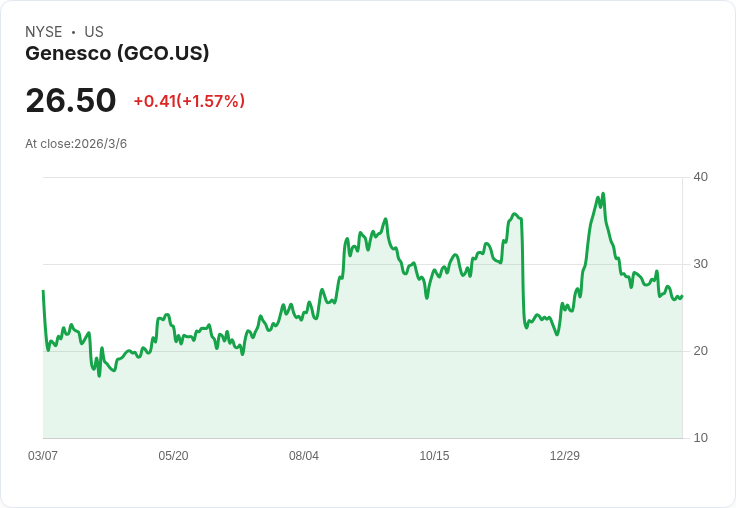The height and width of the screenshot is (508, 736).
Task: Click the 20 y-axis price label
Action: [700, 351]
